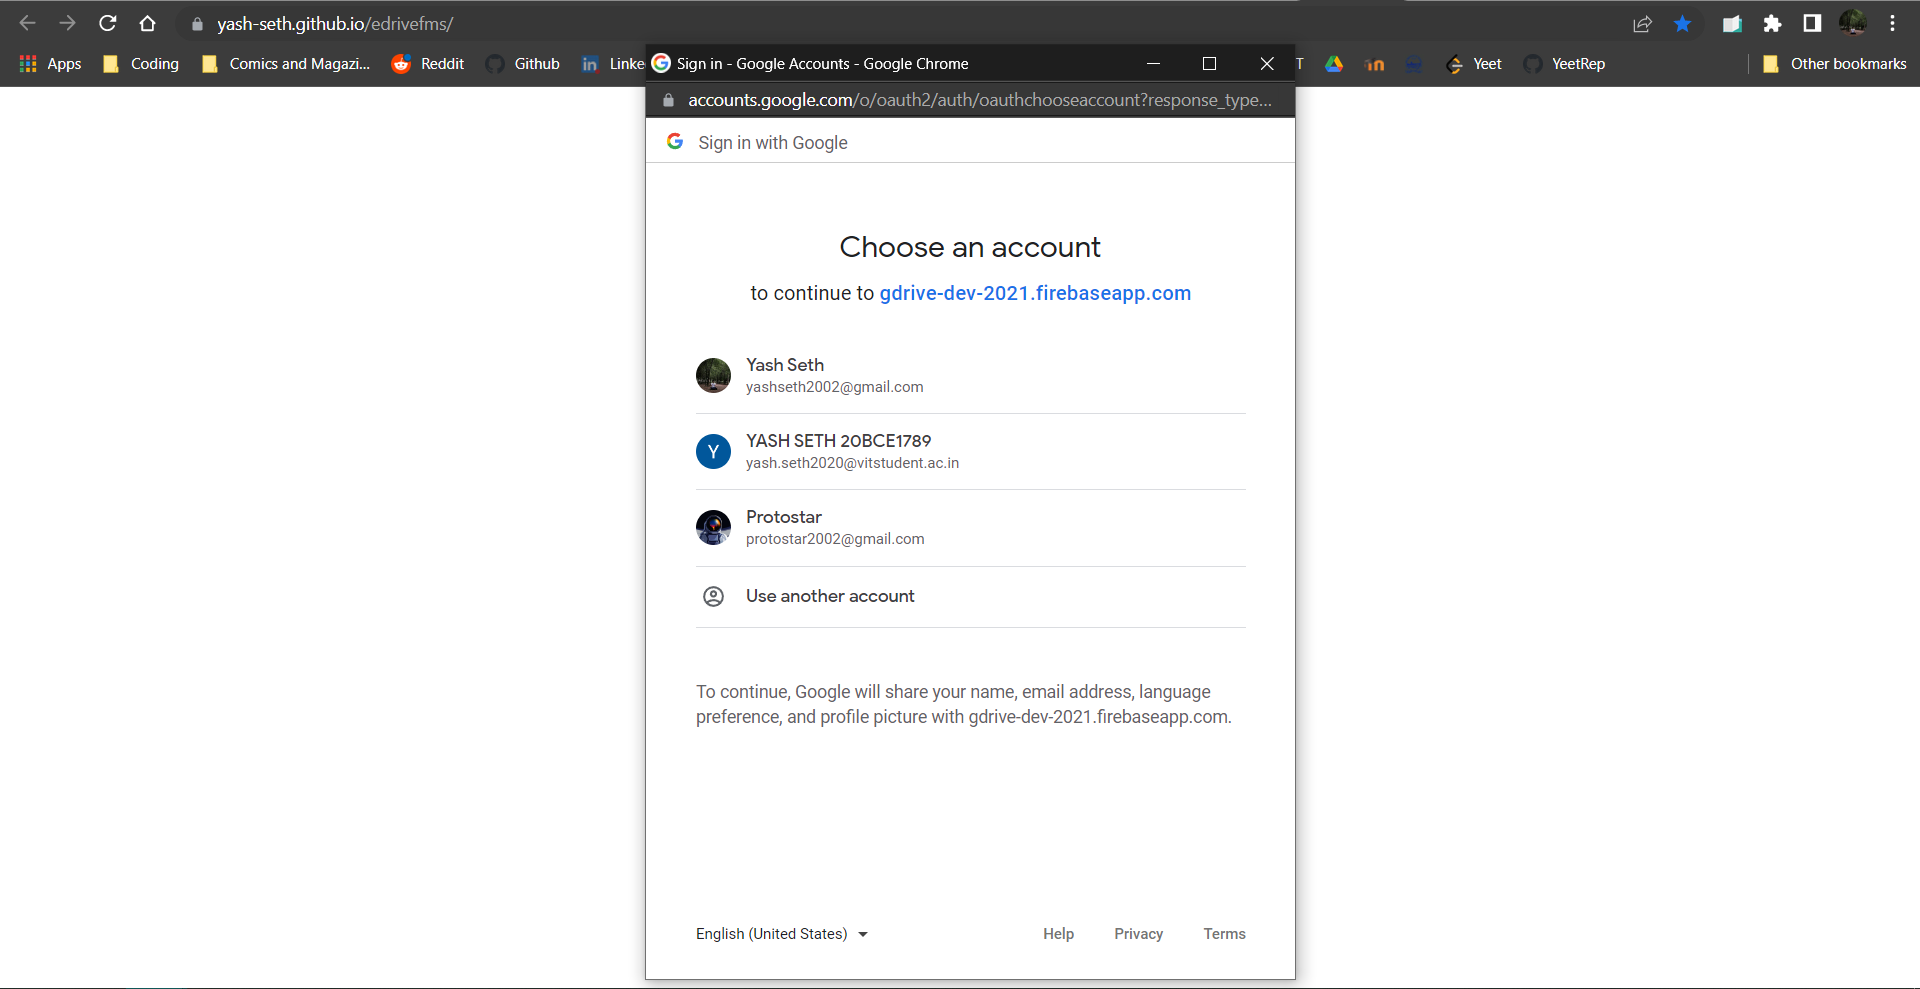Screen dimensions: 1920x989
Task: Click the Use another account person icon
Action: pyautogui.click(x=713, y=596)
